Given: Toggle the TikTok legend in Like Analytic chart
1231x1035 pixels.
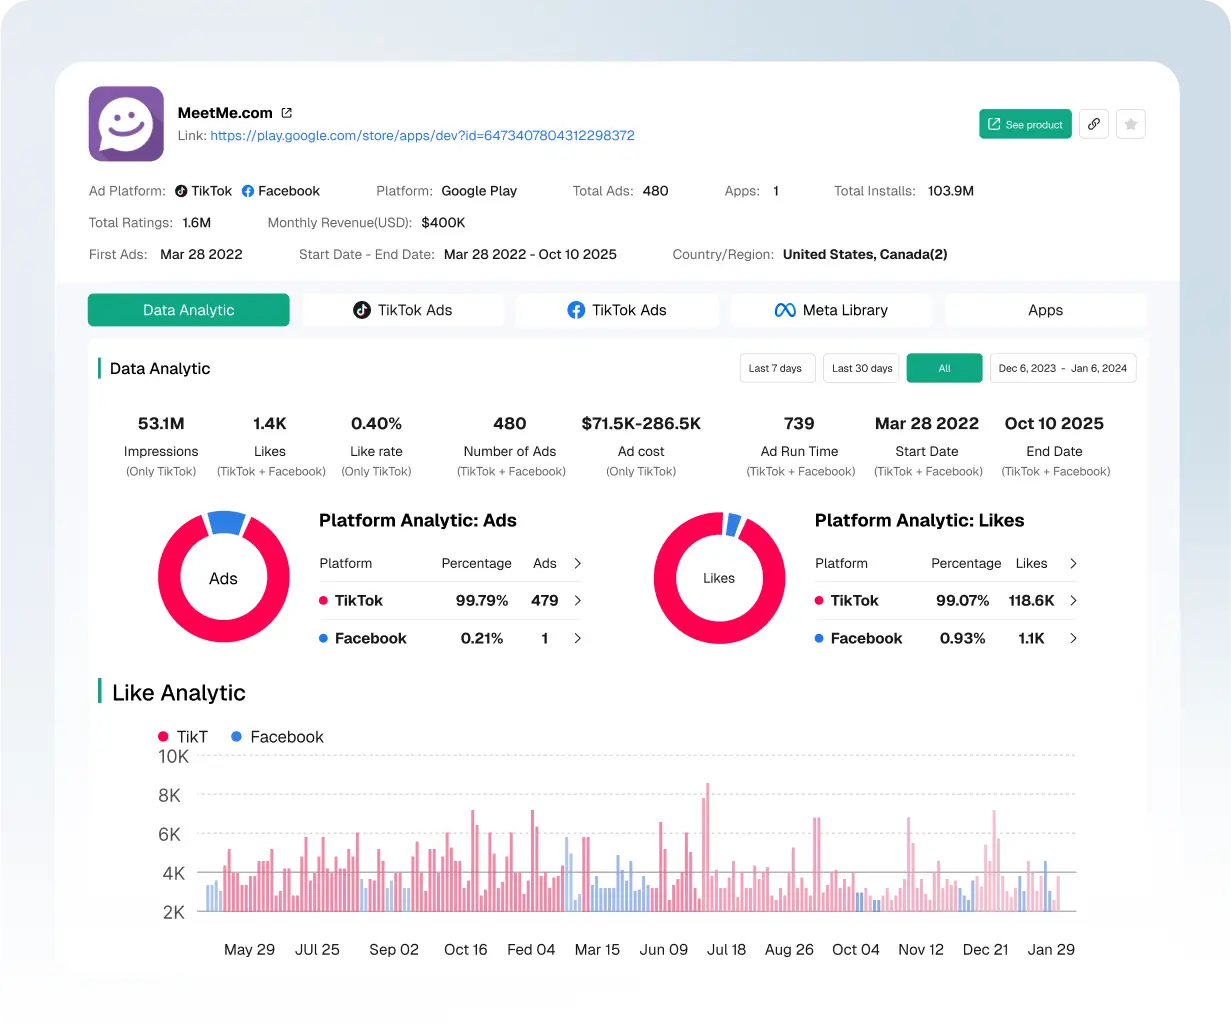Looking at the screenshot, I should point(182,737).
